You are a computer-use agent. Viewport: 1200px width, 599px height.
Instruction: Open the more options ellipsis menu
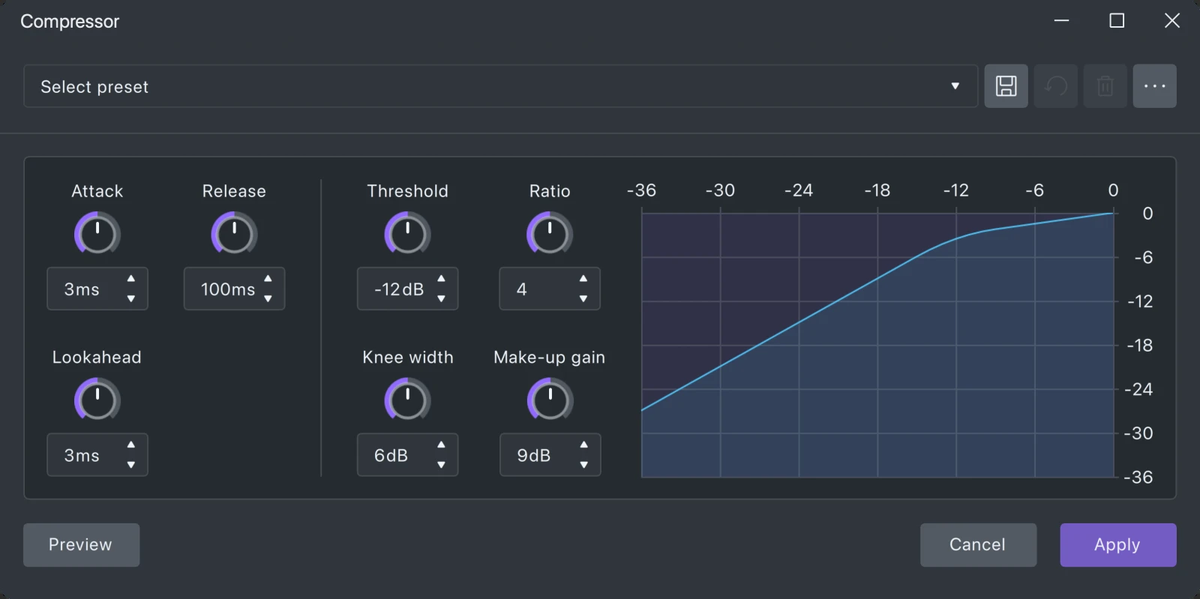click(x=1155, y=86)
